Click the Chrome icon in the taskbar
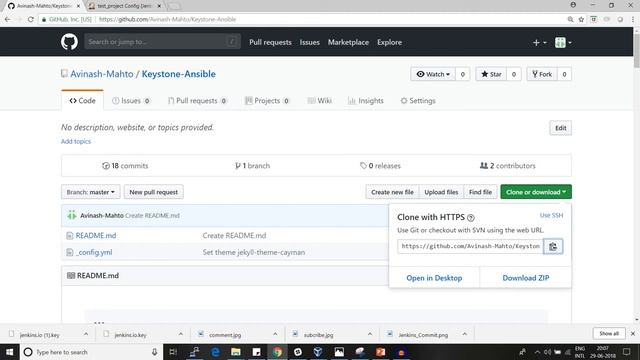Image resolution: width=640 pixels, height=360 pixels. (x=277, y=352)
